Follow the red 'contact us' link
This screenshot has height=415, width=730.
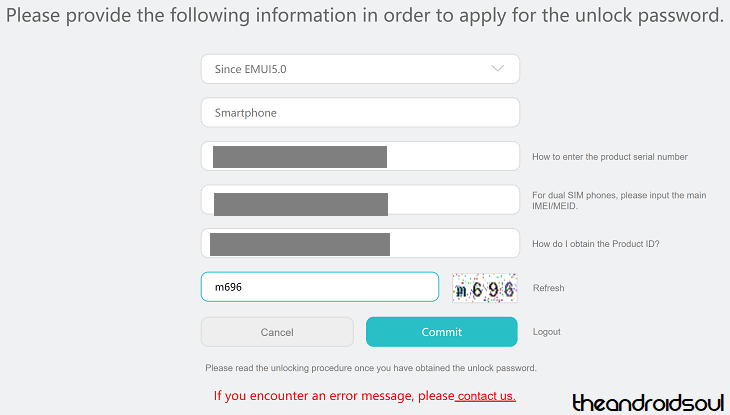[486, 396]
